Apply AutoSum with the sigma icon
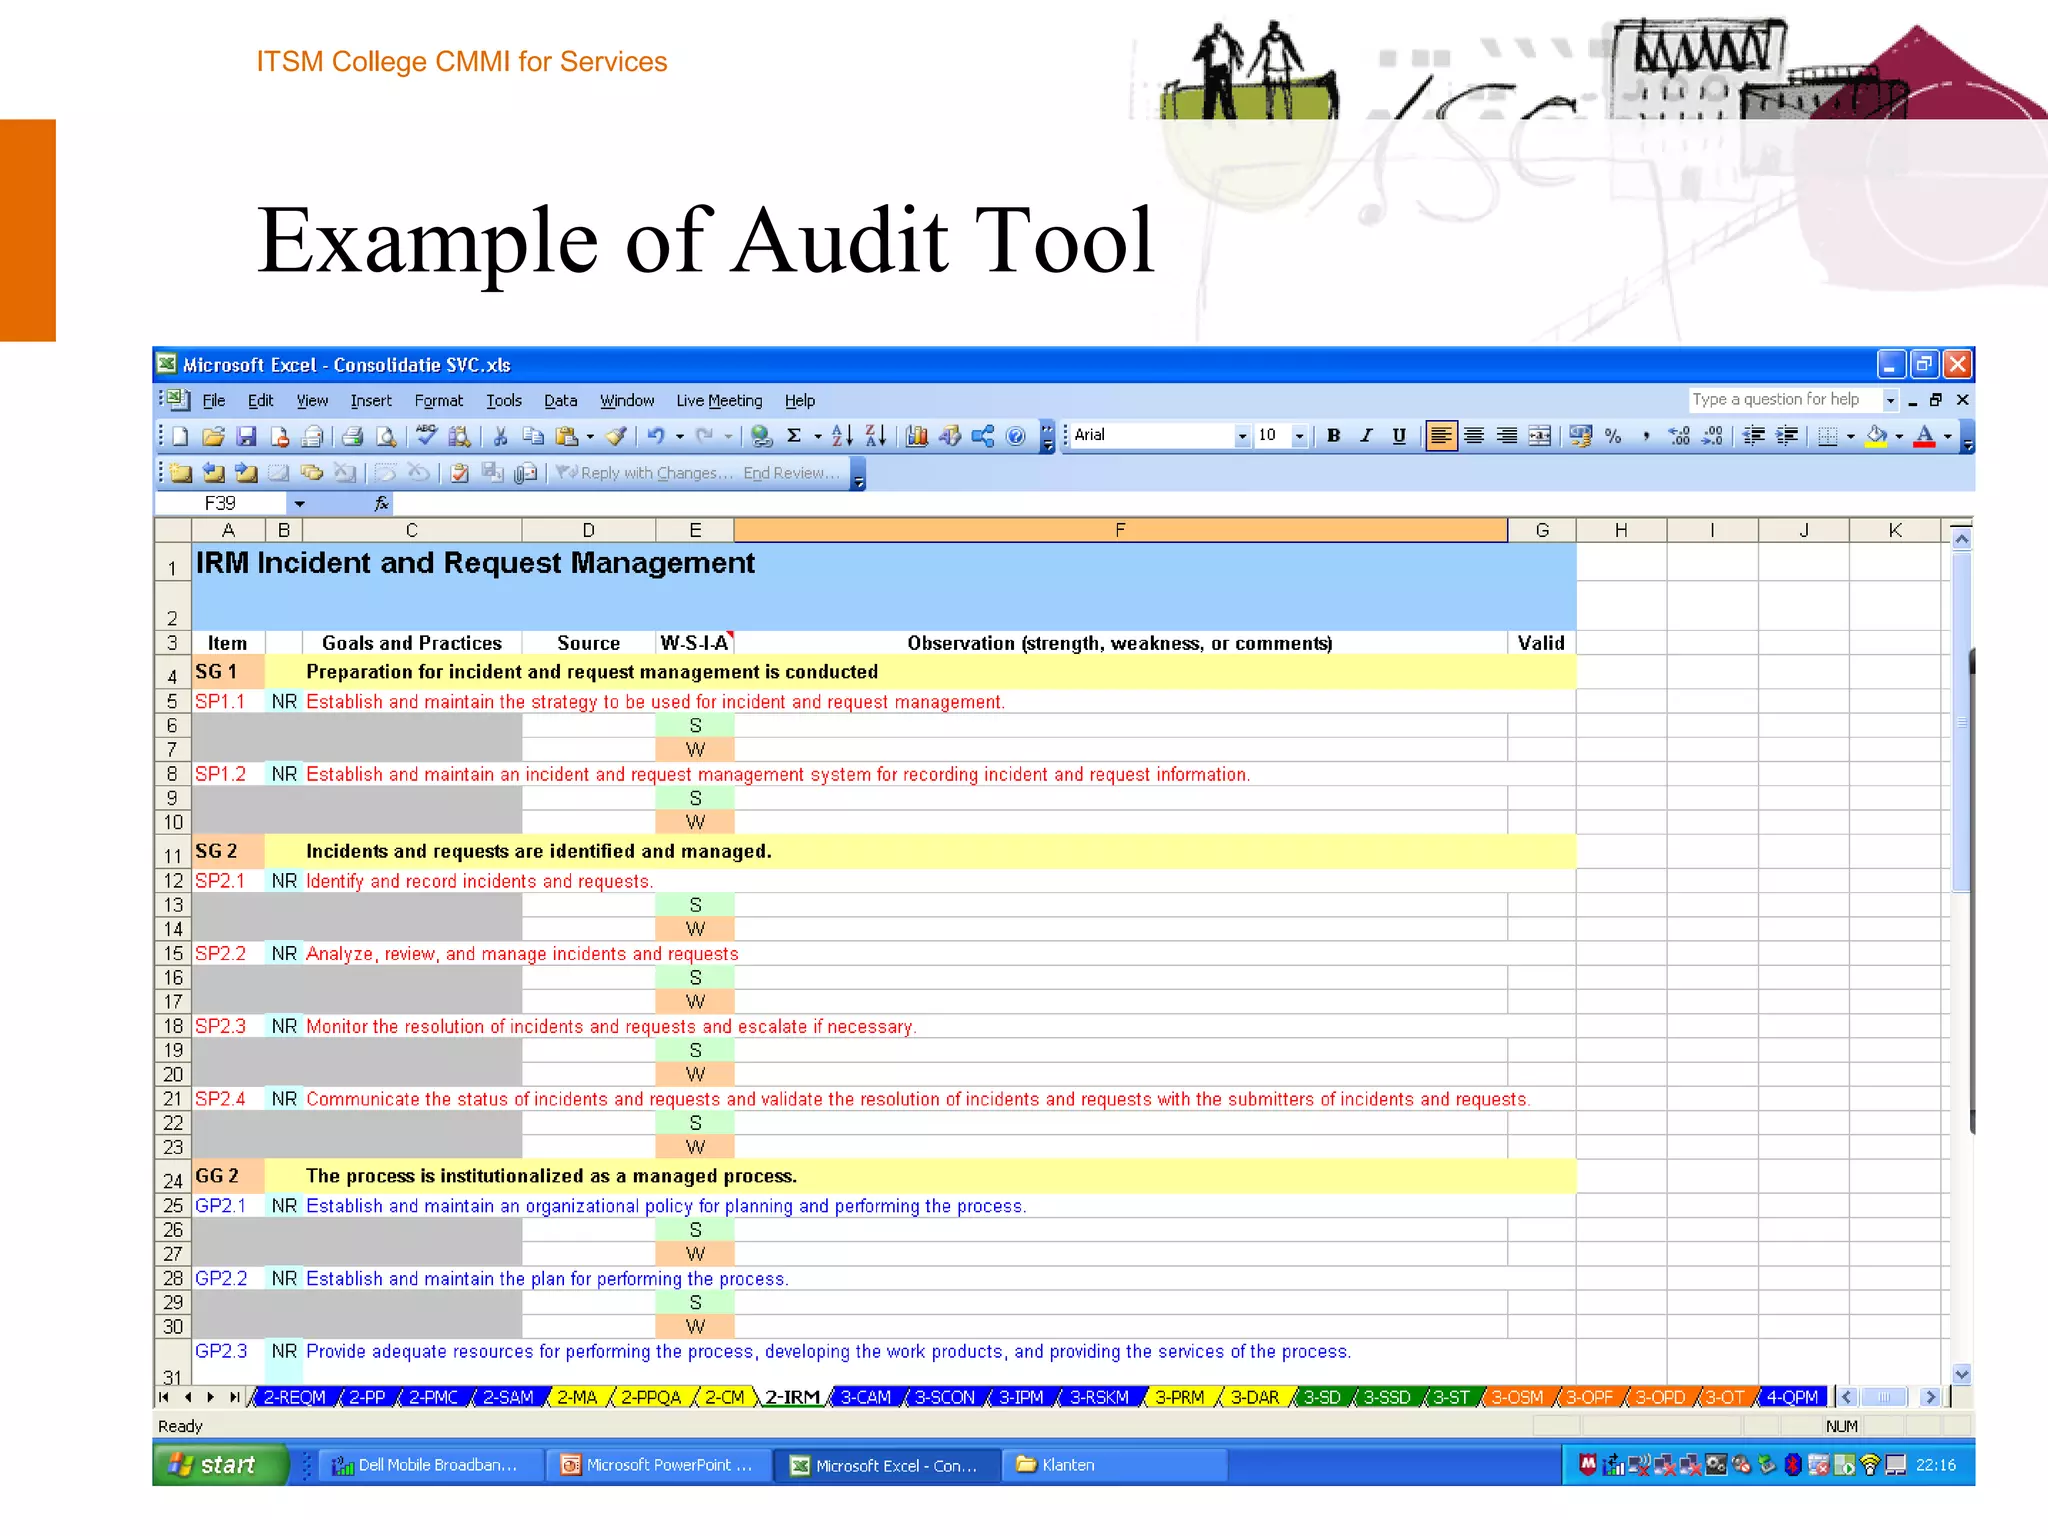 point(794,436)
